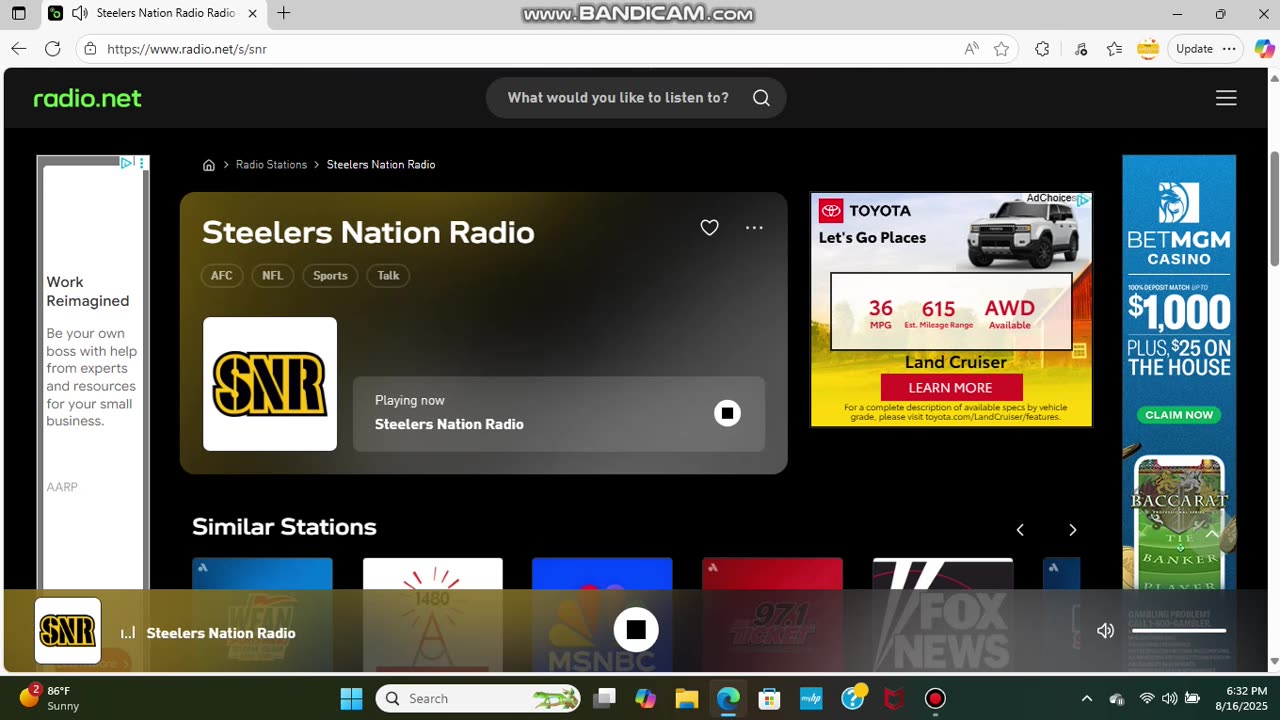Open the 97.1 Ticket station tile
This screenshot has width=1280, height=720.
[x=772, y=614]
